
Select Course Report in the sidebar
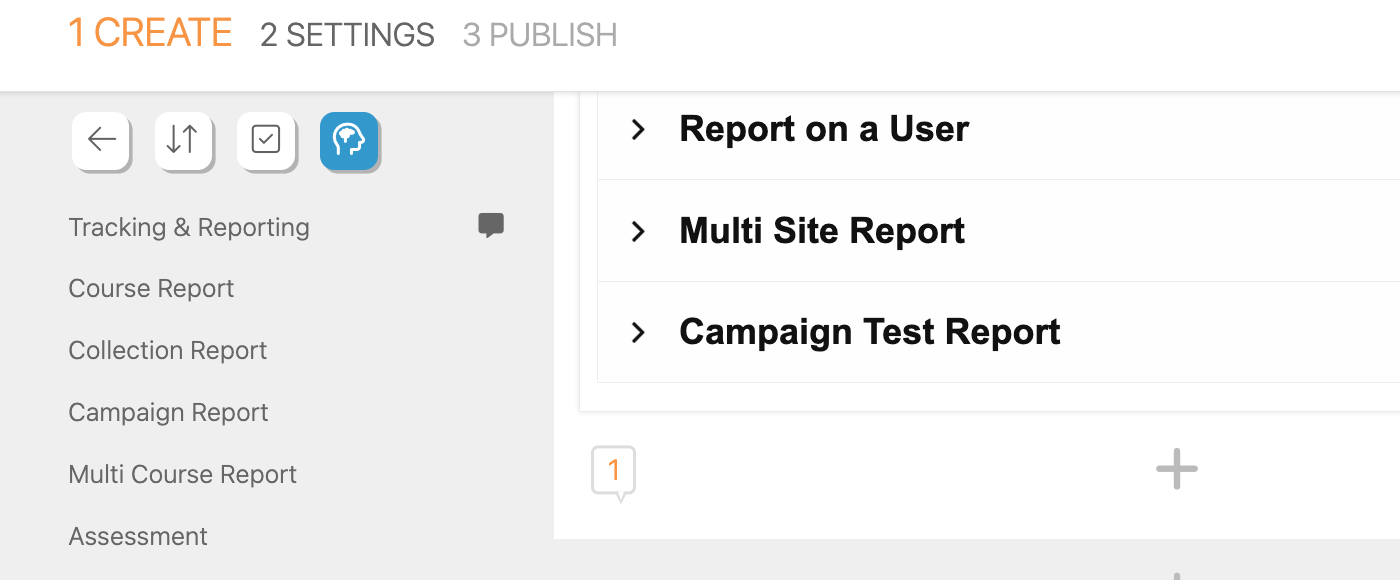click(151, 289)
